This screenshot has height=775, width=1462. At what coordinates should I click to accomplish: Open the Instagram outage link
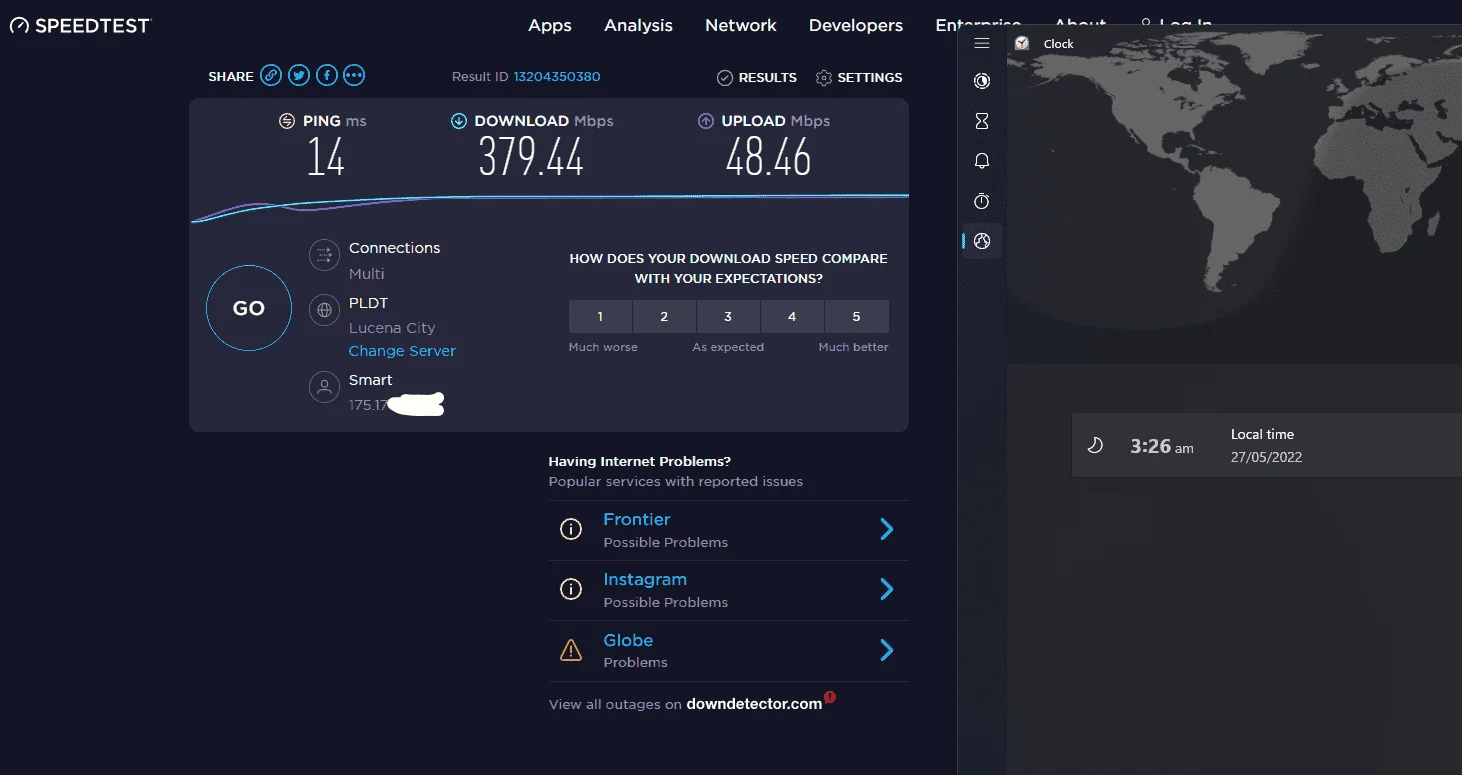click(x=645, y=580)
